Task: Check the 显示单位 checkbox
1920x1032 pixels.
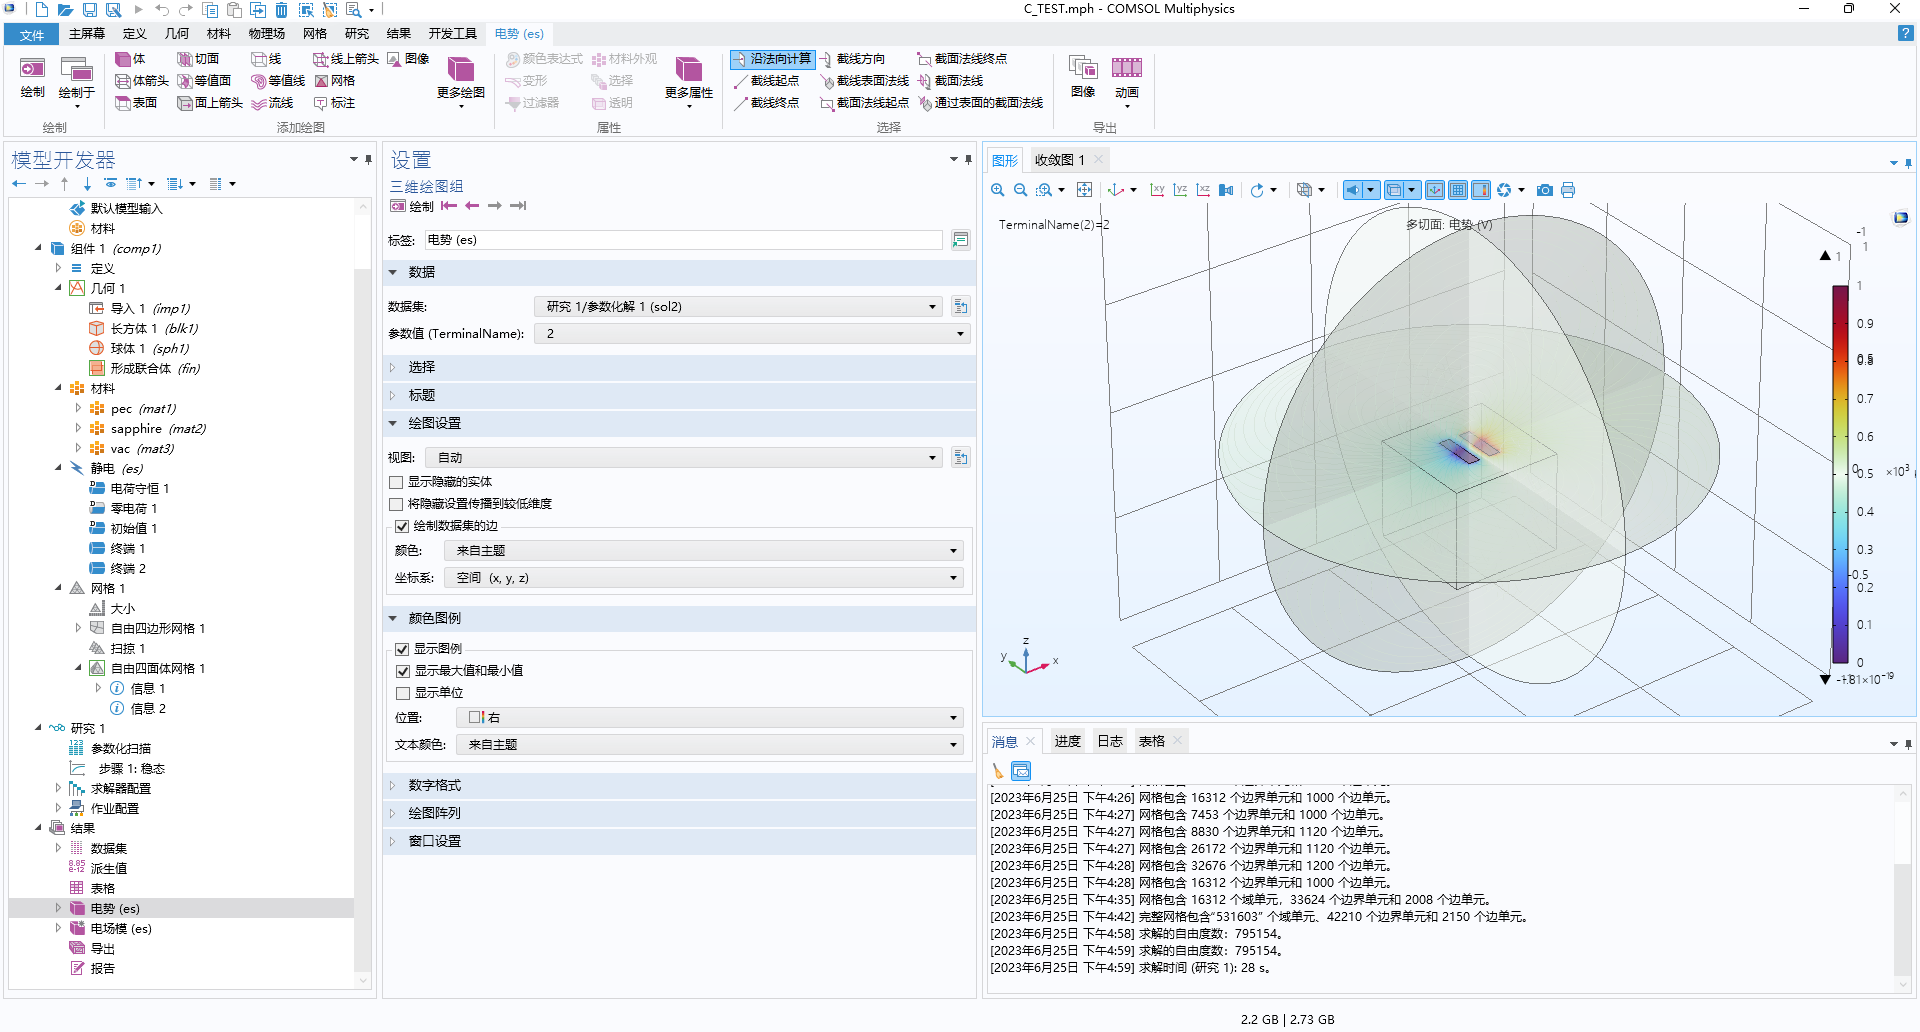Action: [x=402, y=693]
